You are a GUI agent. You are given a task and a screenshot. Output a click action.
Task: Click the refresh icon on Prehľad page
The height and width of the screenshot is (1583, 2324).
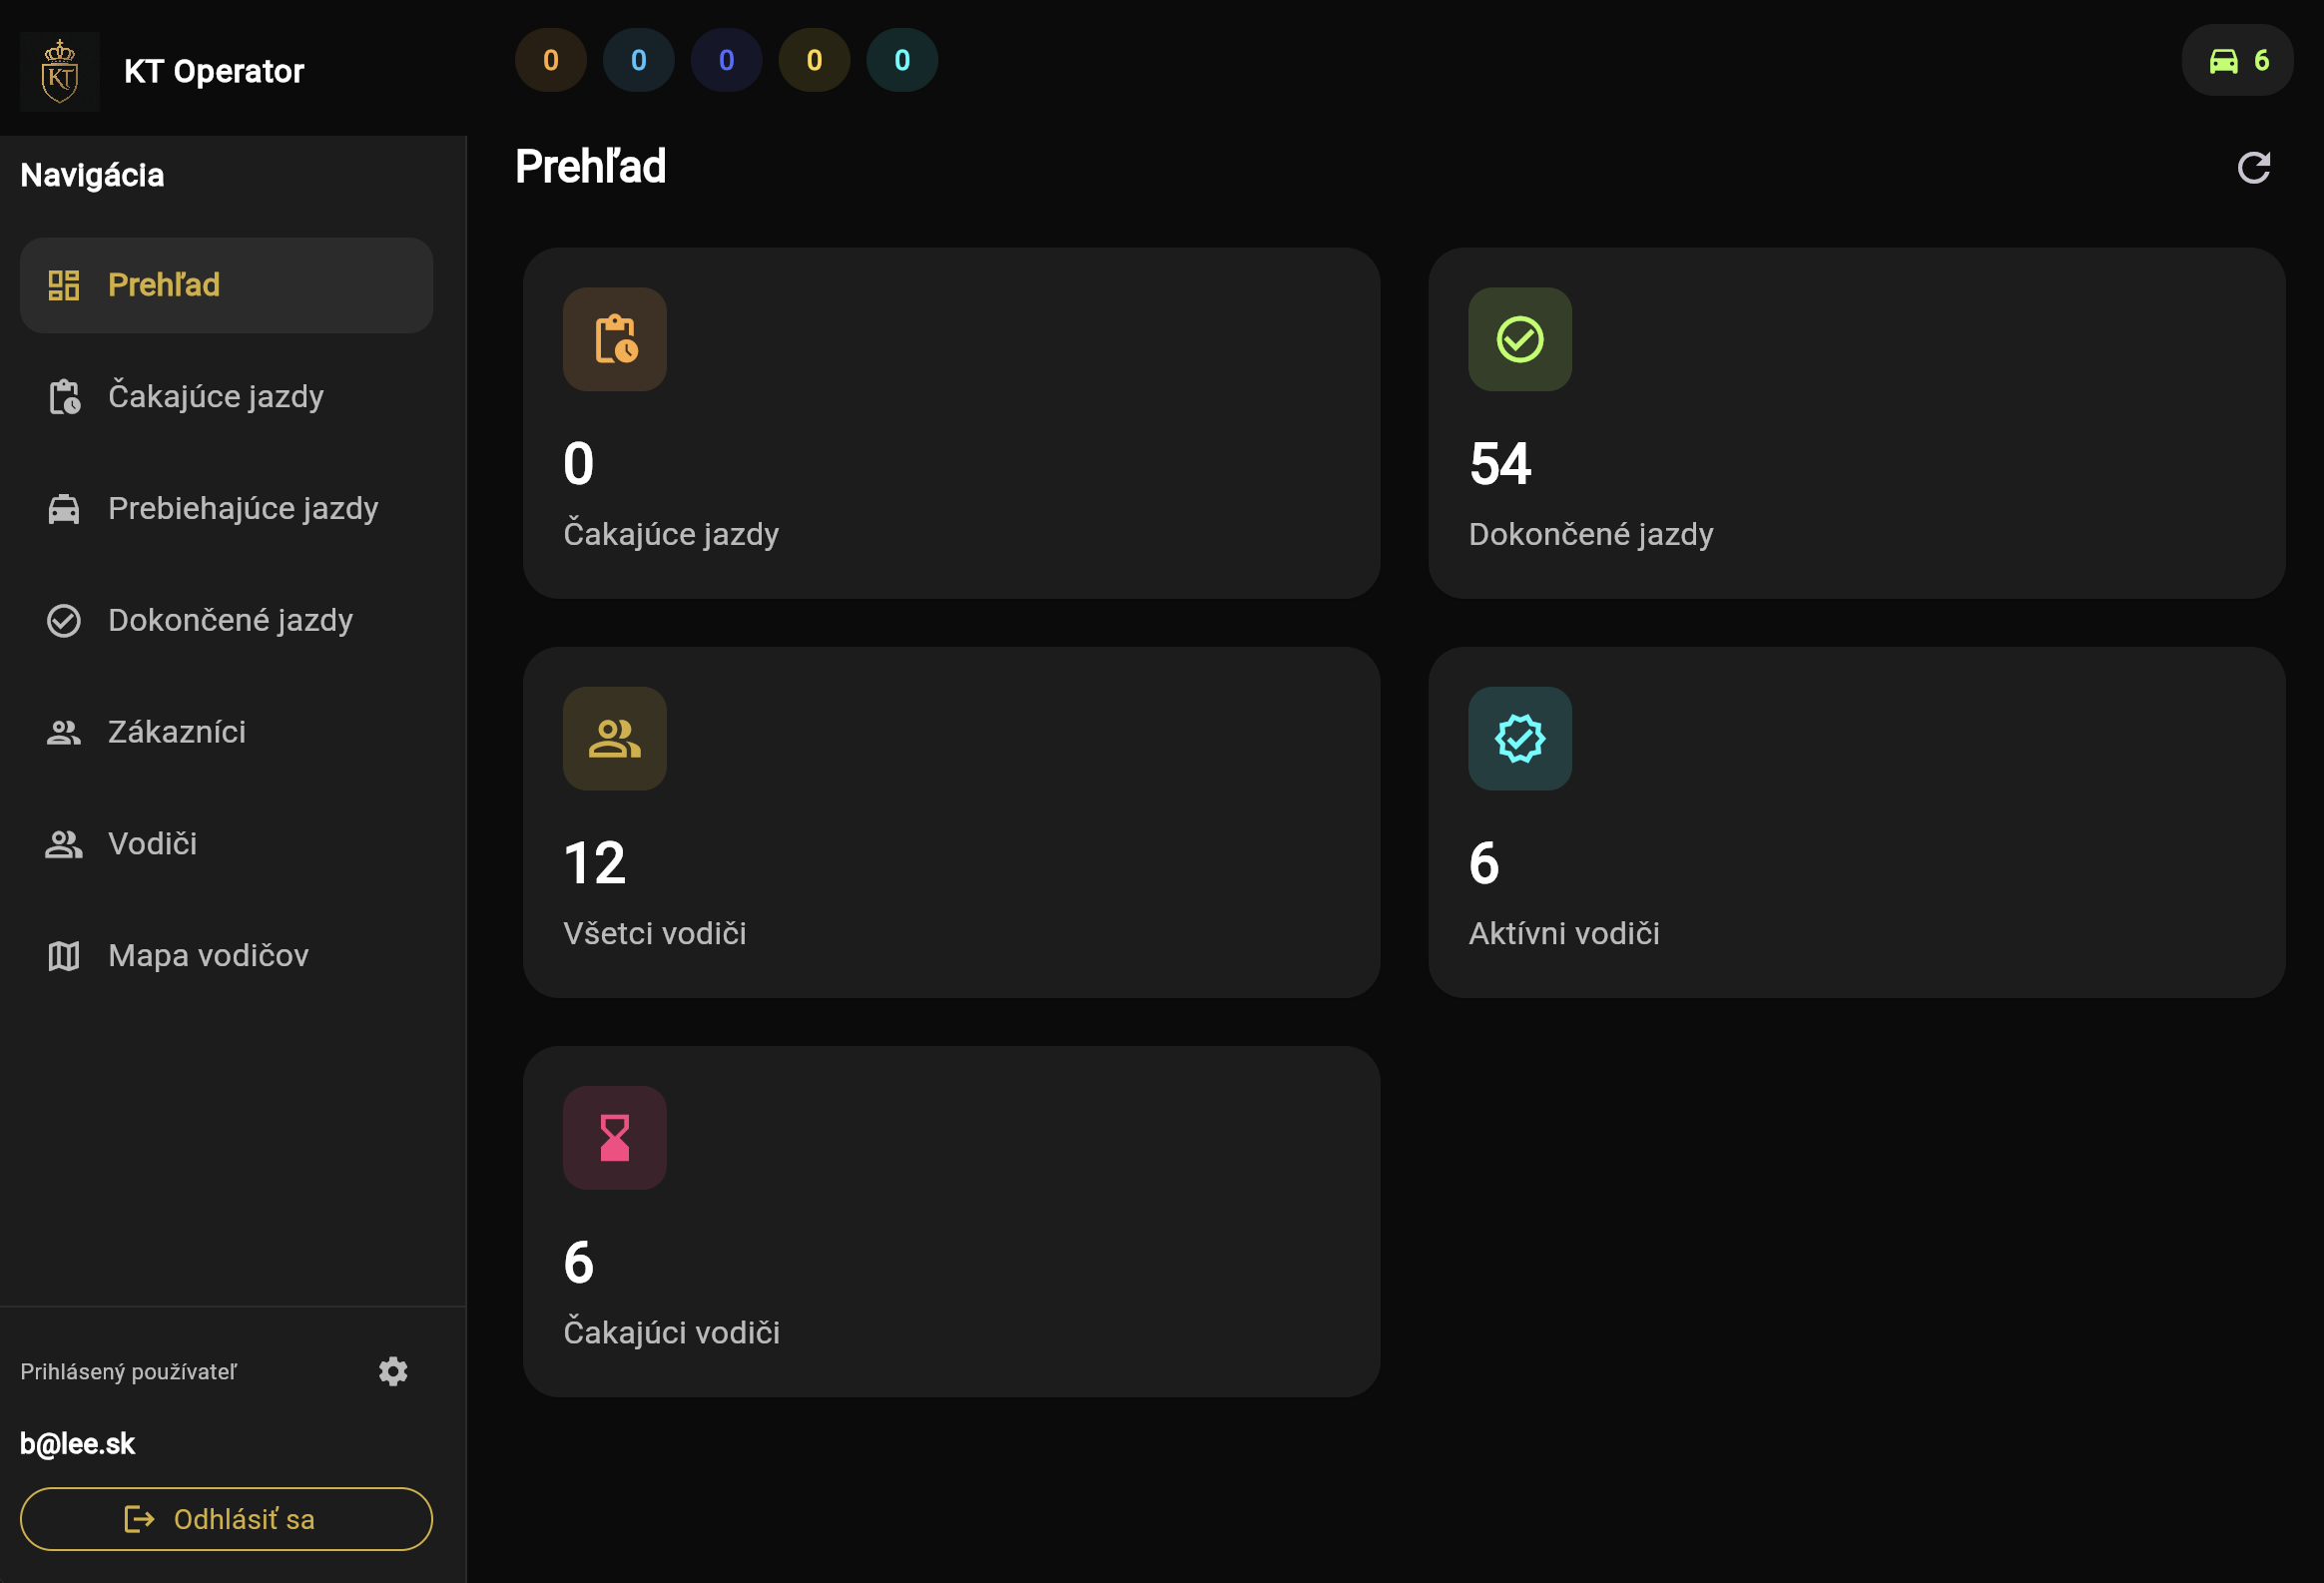pyautogui.click(x=2255, y=166)
